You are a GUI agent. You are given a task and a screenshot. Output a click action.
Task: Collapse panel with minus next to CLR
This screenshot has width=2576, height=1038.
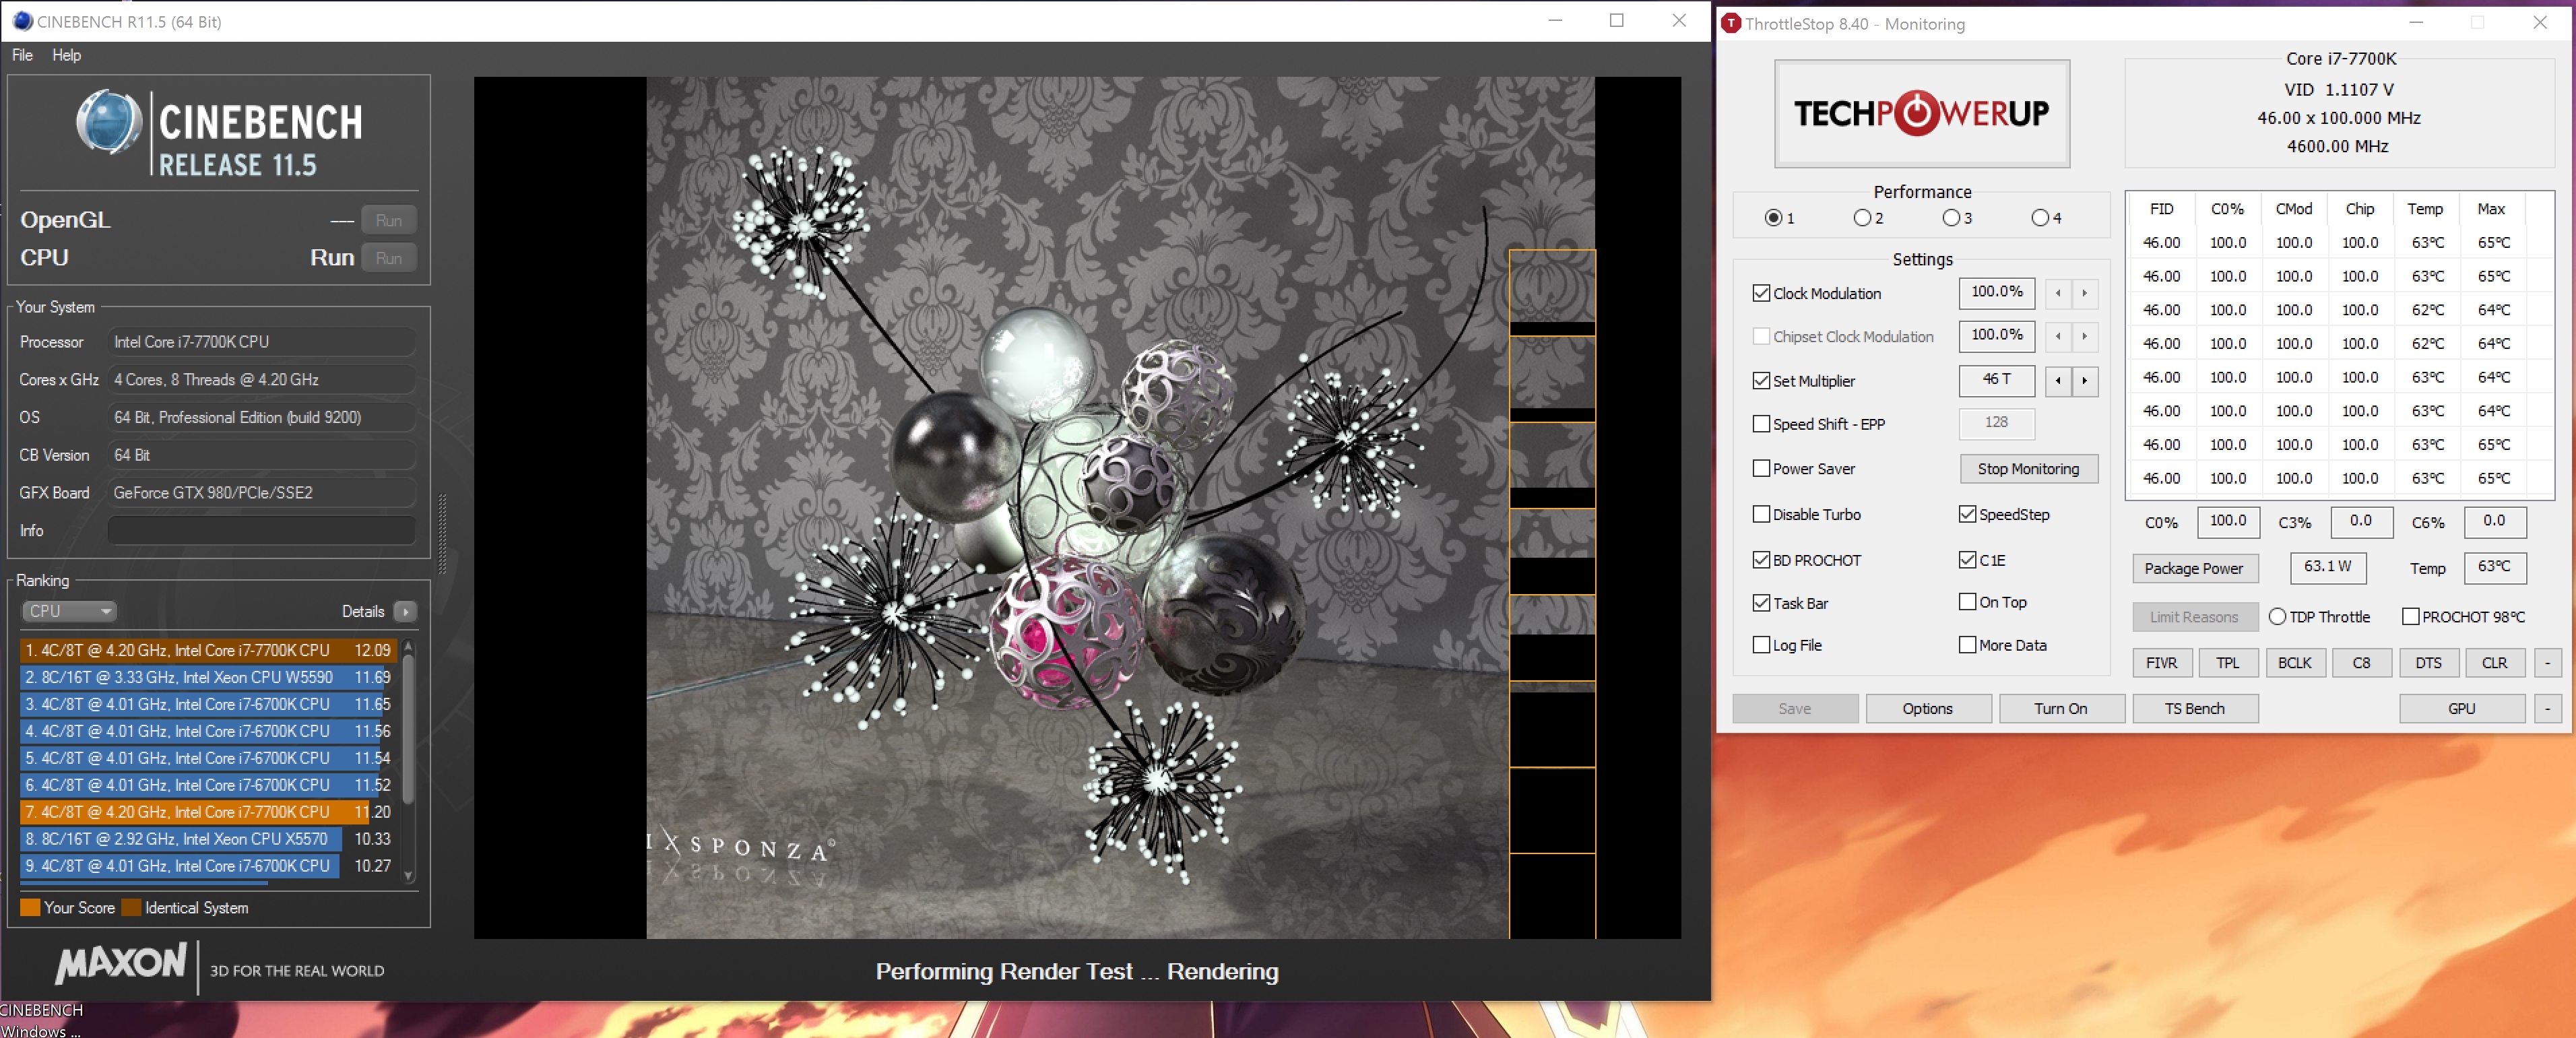2547,662
